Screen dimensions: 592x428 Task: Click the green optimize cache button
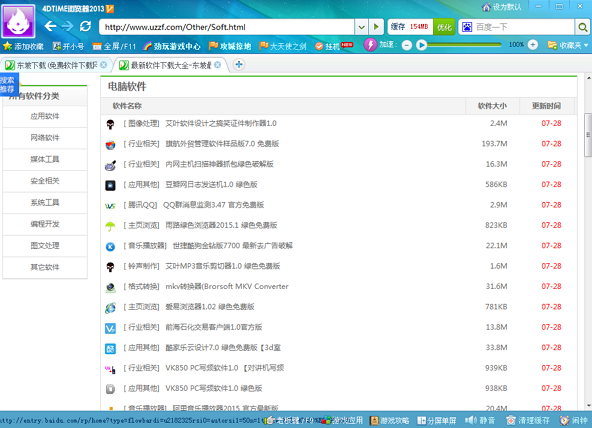pyautogui.click(x=444, y=27)
